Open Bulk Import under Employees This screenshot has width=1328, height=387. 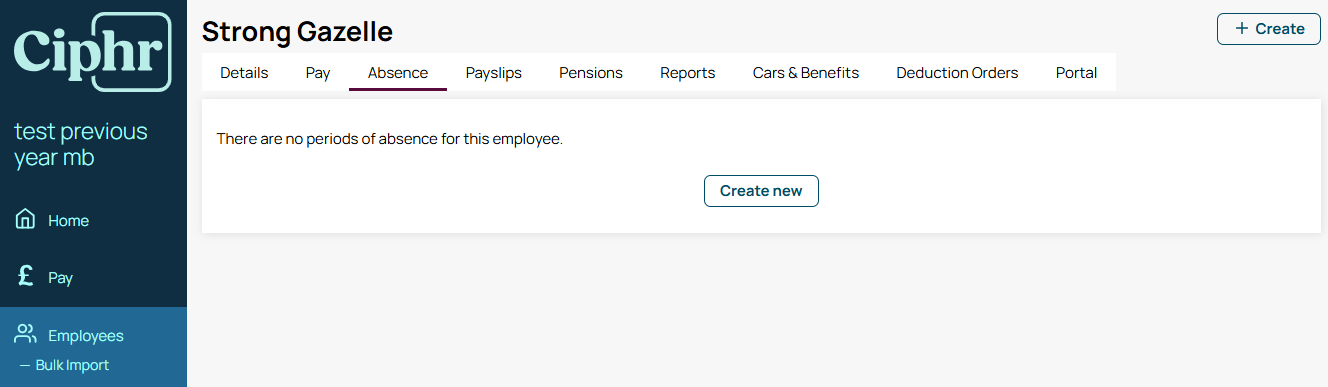click(x=72, y=365)
